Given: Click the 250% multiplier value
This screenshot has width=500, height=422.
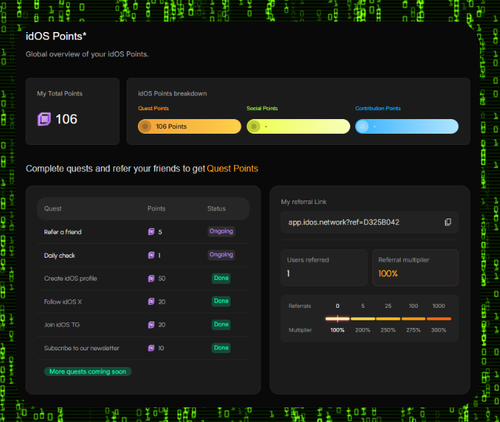Looking at the screenshot, I should pos(388,330).
